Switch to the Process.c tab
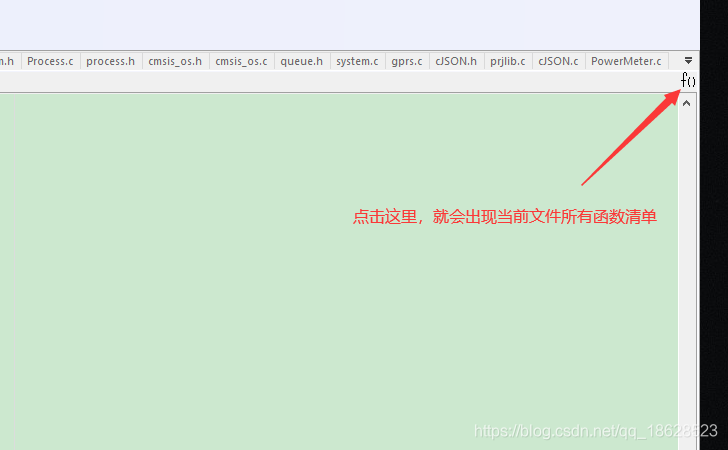The width and height of the screenshot is (728, 450). (50, 61)
